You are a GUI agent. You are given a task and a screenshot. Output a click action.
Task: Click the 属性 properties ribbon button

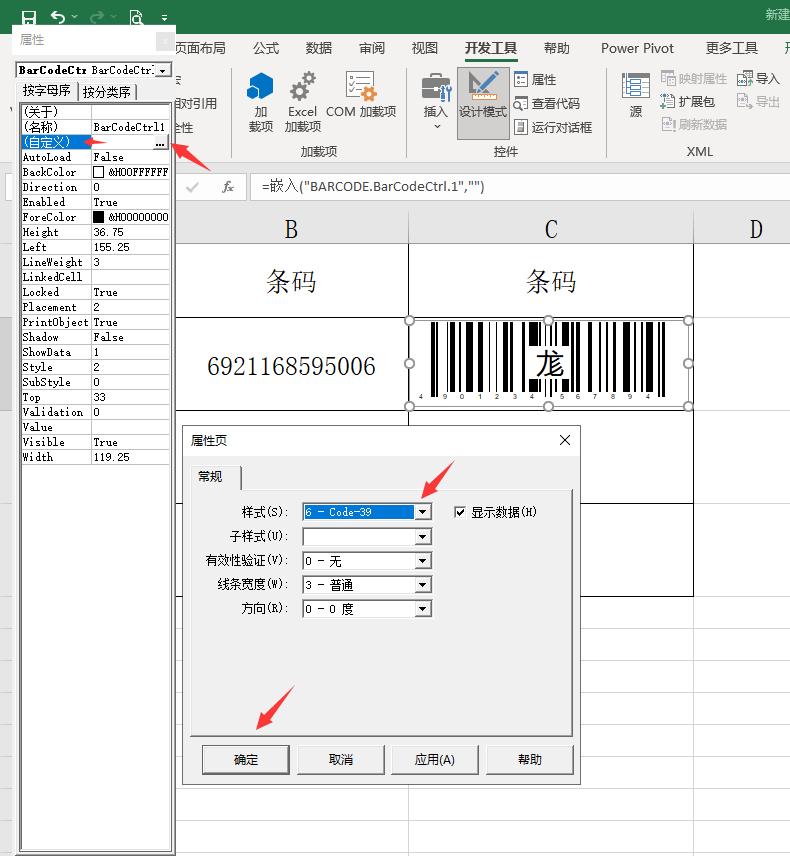click(x=536, y=80)
